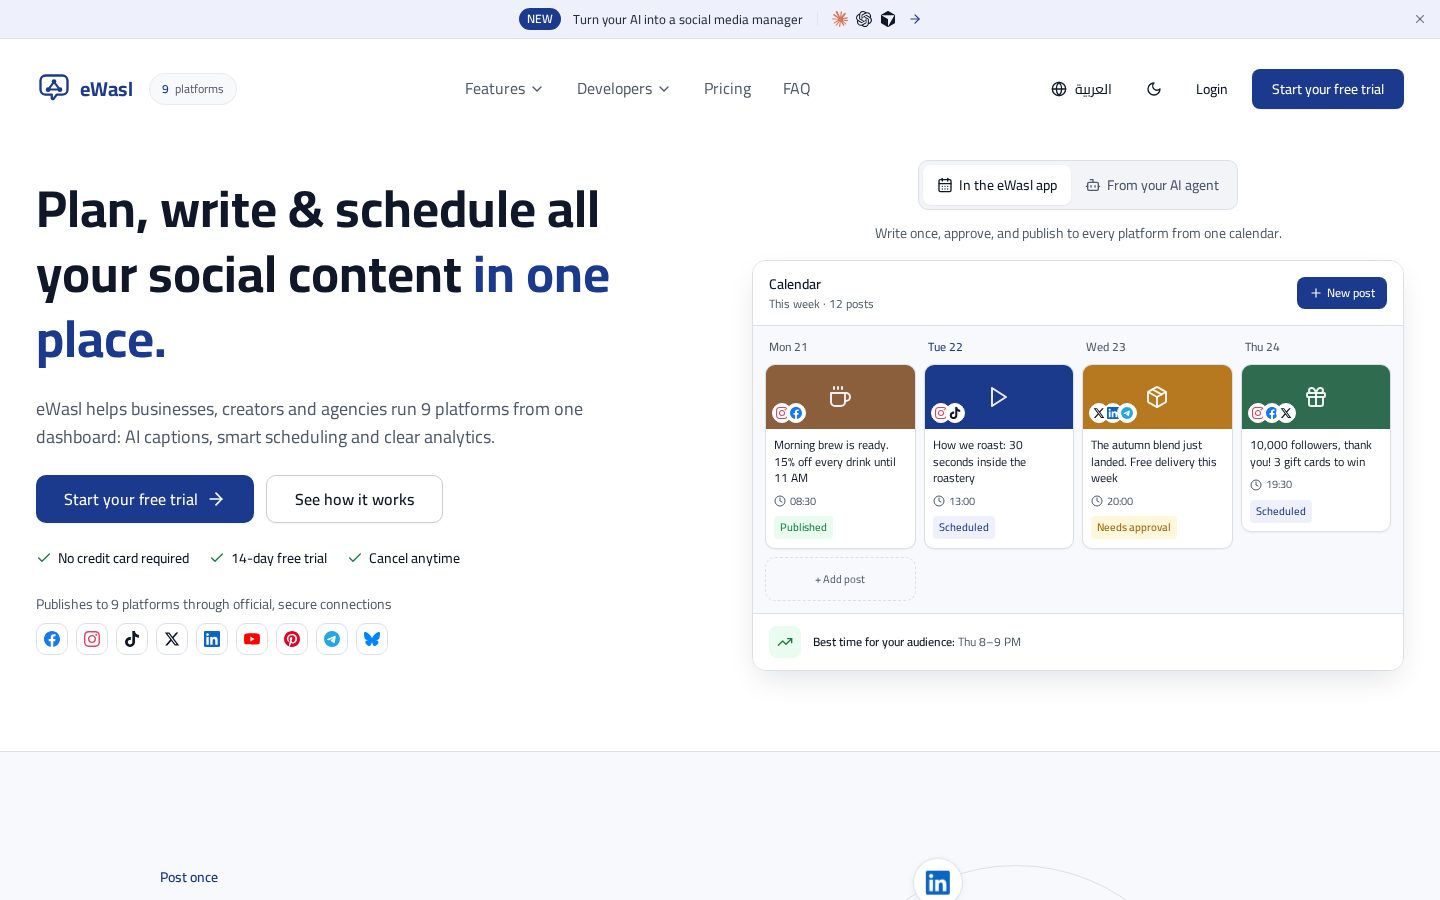Click Login link
1440x900 pixels.
coord(1211,89)
